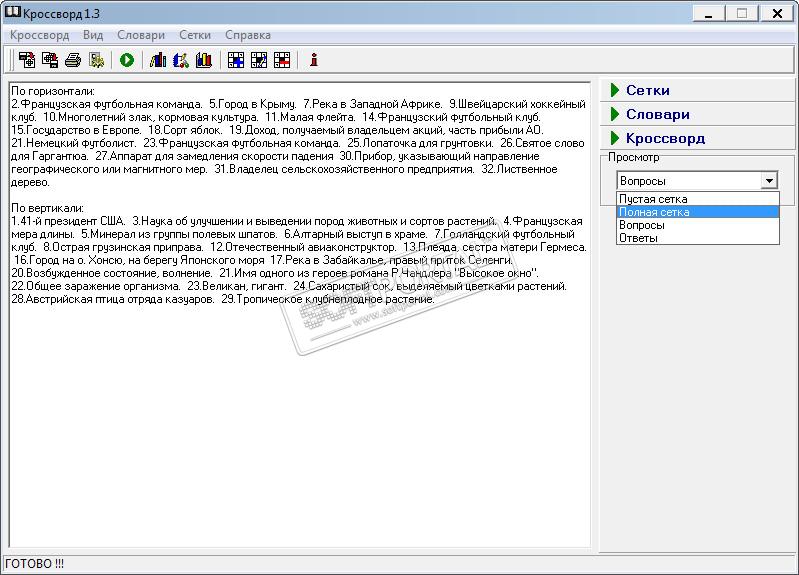Click the green play button to generate crossword

127,60
